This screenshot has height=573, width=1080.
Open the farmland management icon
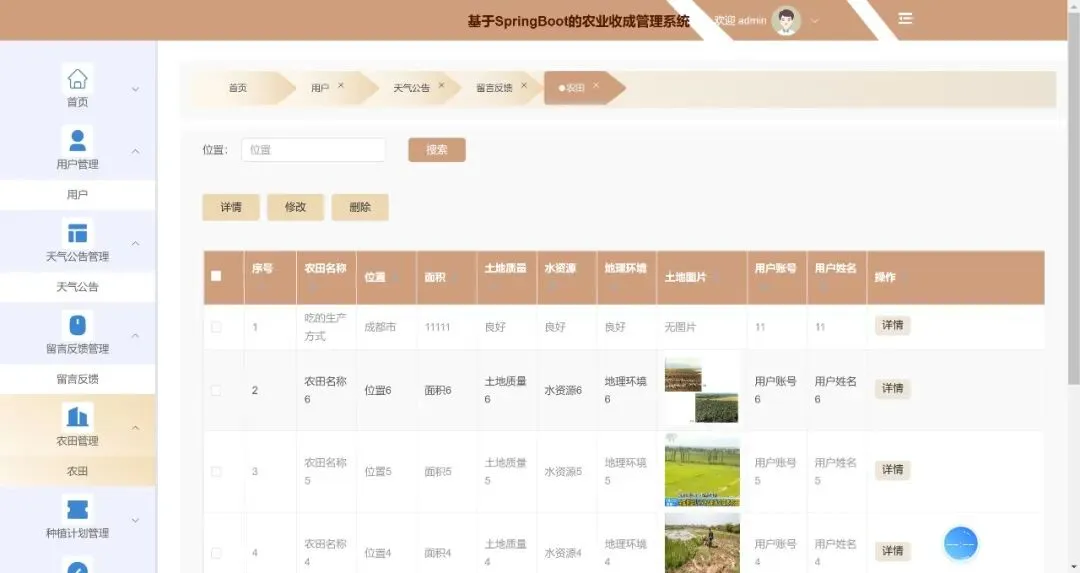coord(77,417)
